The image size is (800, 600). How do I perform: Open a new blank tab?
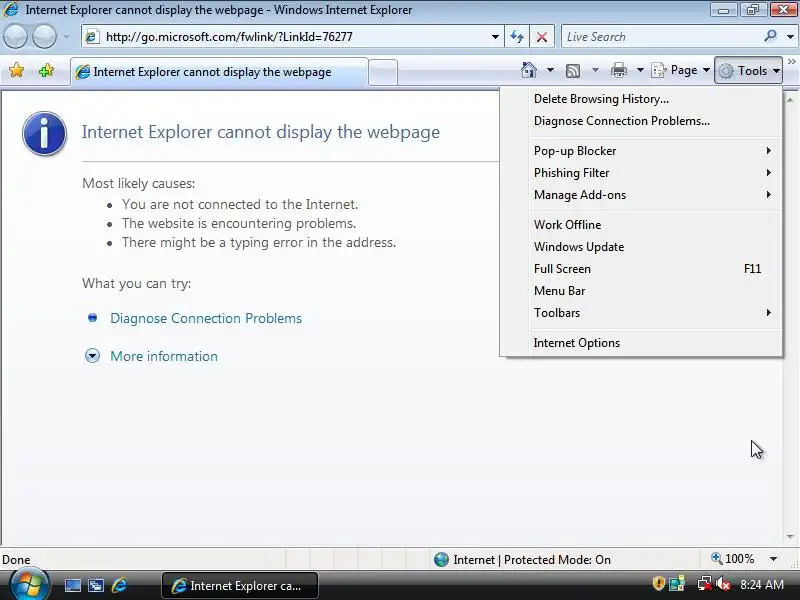[383, 72]
